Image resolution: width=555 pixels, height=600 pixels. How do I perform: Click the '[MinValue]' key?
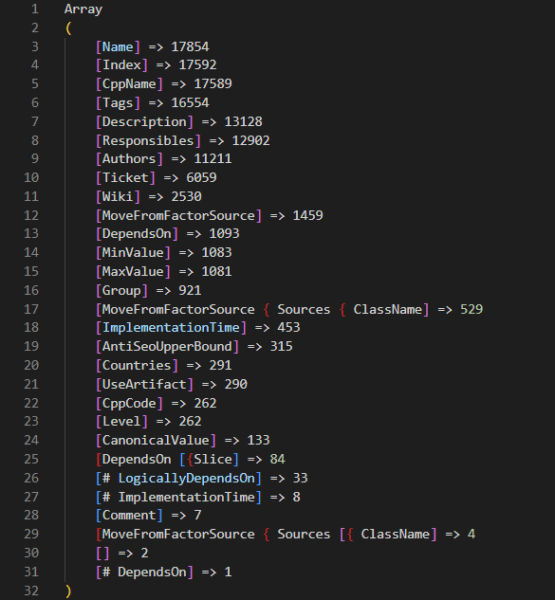tap(133, 253)
